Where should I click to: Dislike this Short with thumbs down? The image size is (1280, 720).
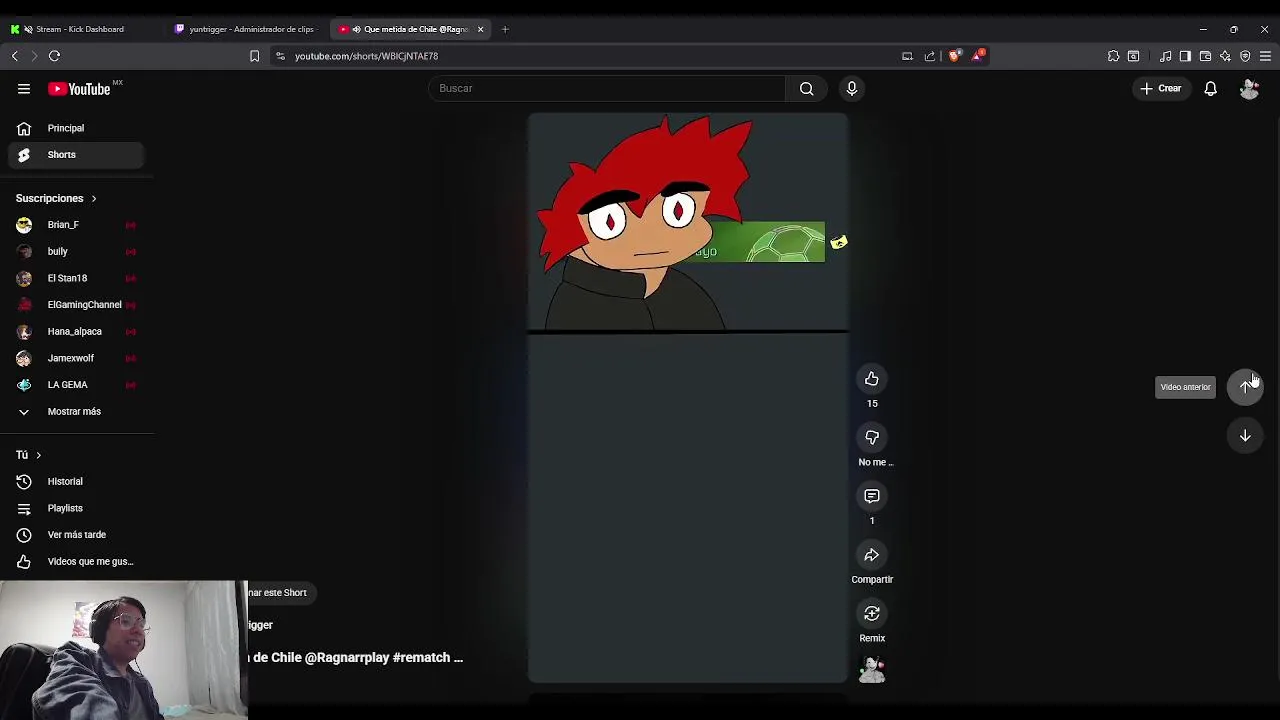click(x=872, y=438)
